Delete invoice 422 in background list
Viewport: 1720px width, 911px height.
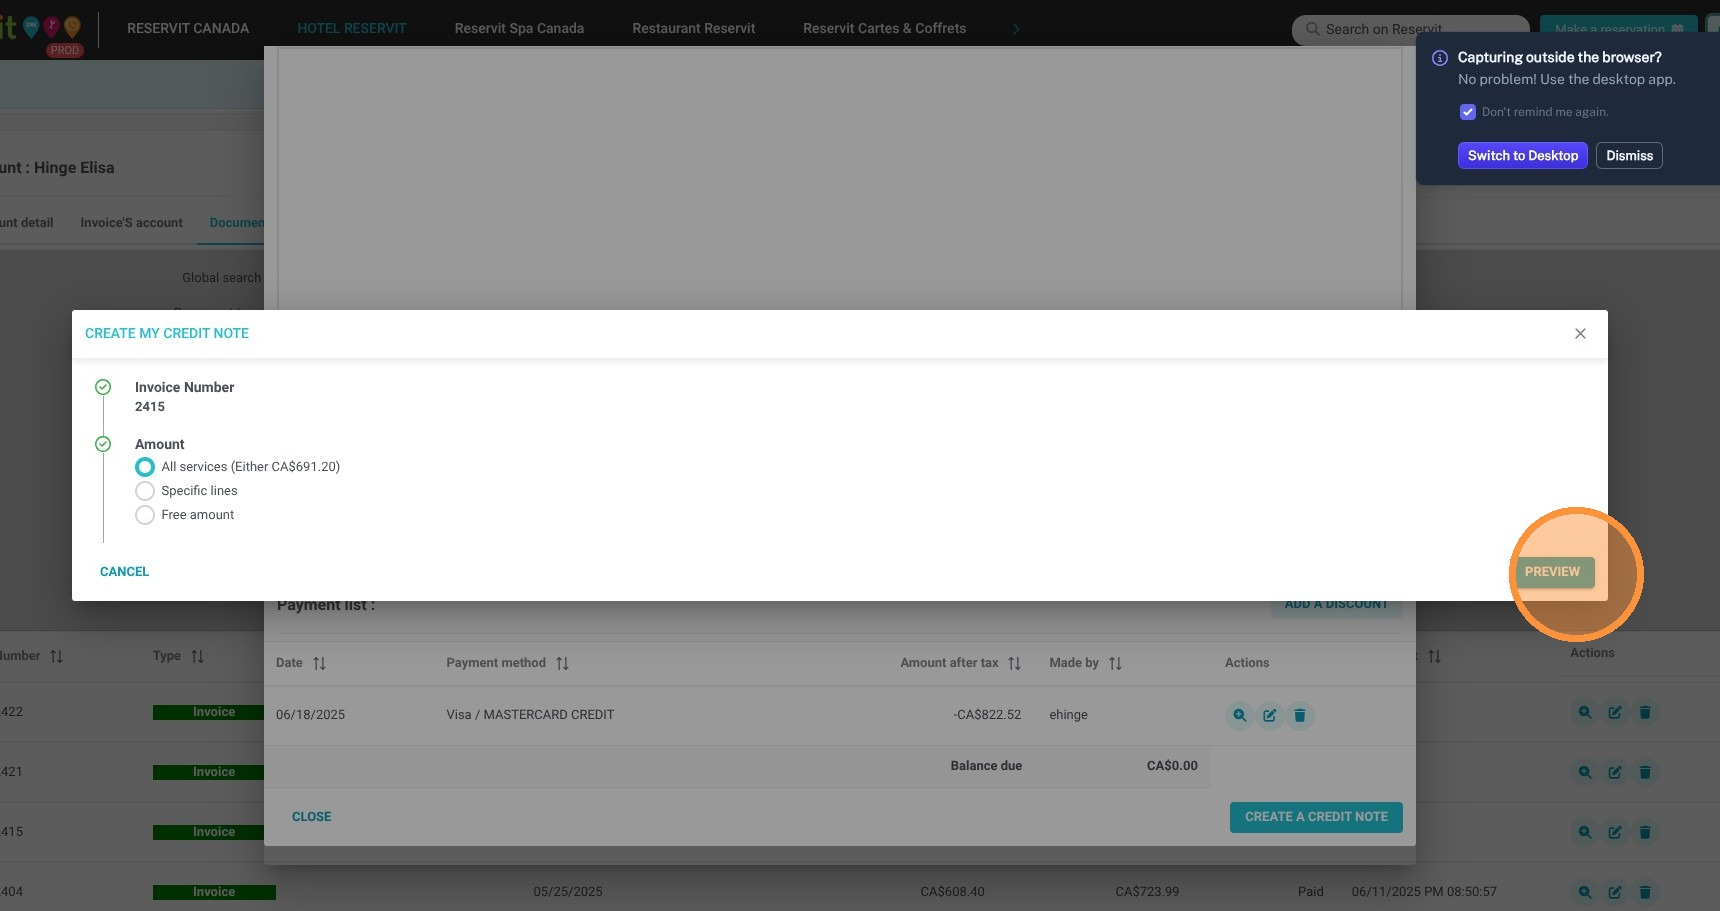[1644, 713]
